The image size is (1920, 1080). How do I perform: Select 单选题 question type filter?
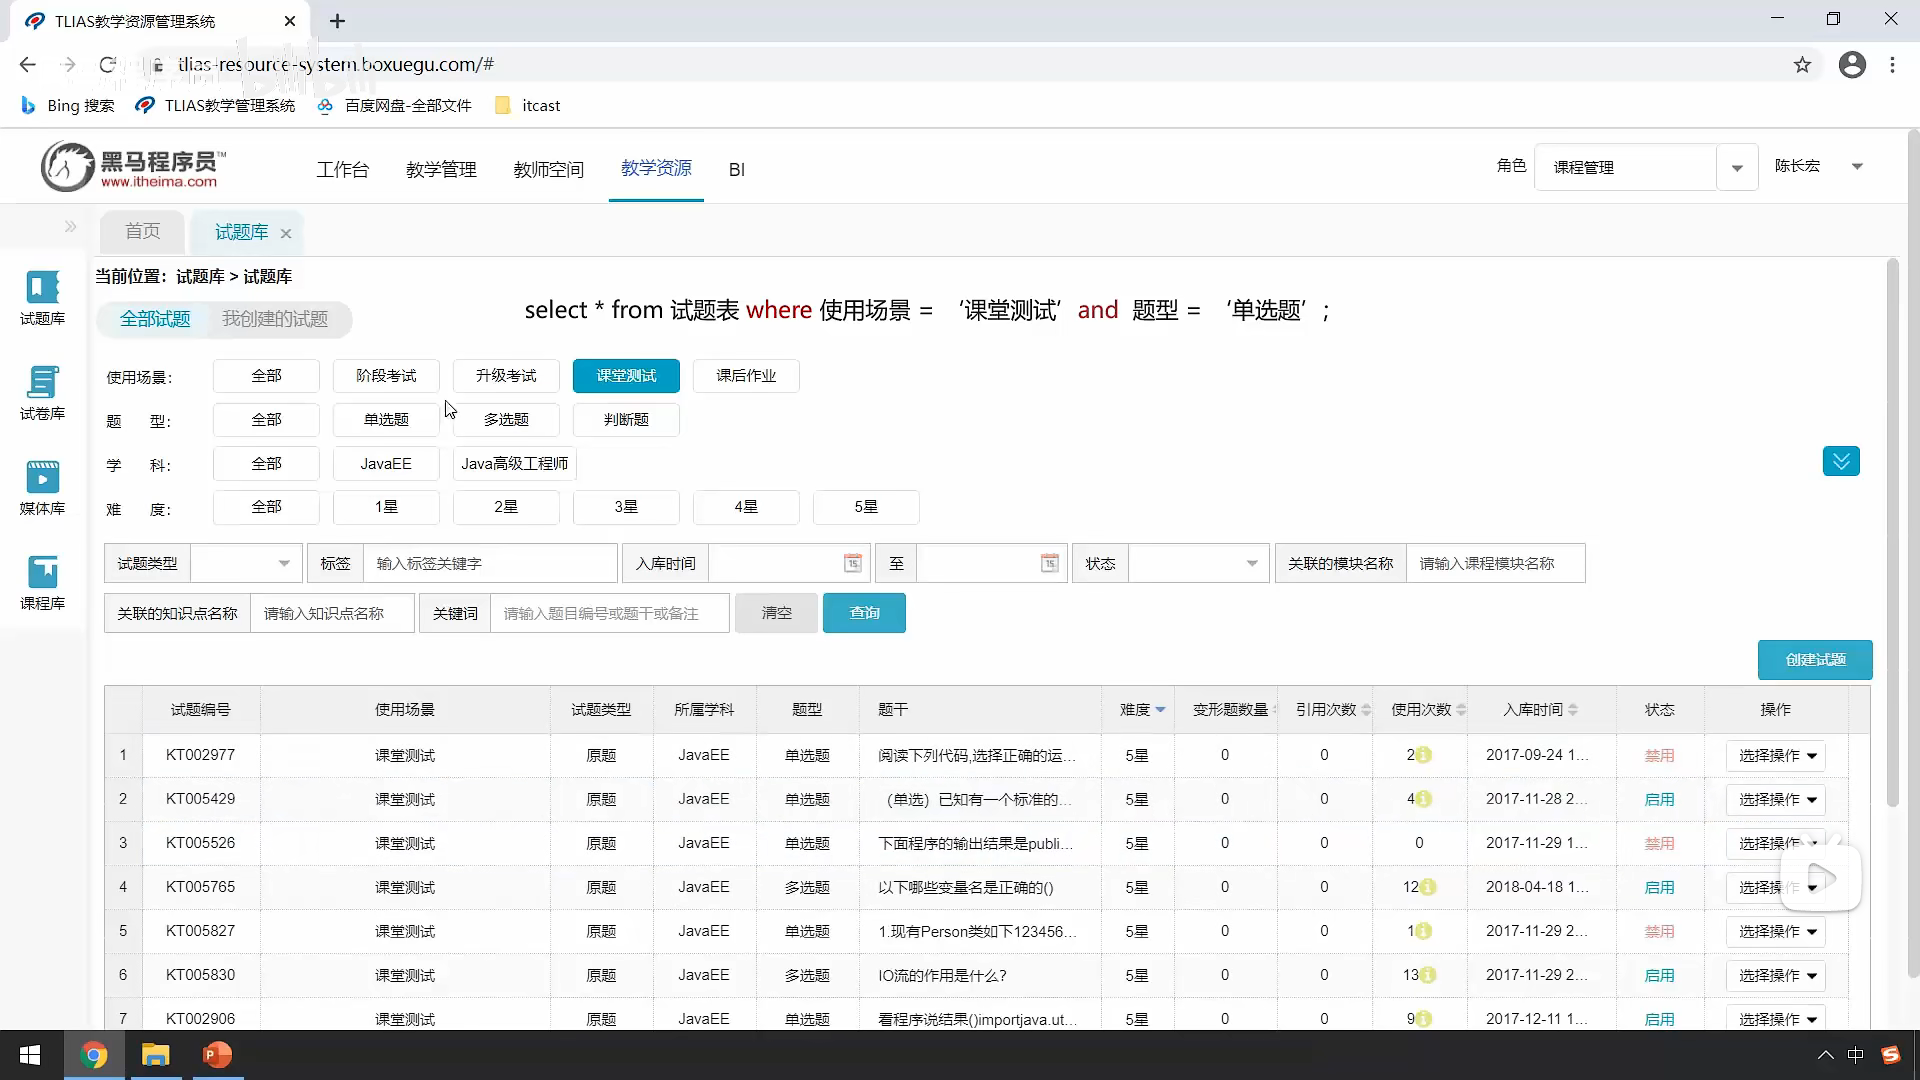click(x=386, y=420)
